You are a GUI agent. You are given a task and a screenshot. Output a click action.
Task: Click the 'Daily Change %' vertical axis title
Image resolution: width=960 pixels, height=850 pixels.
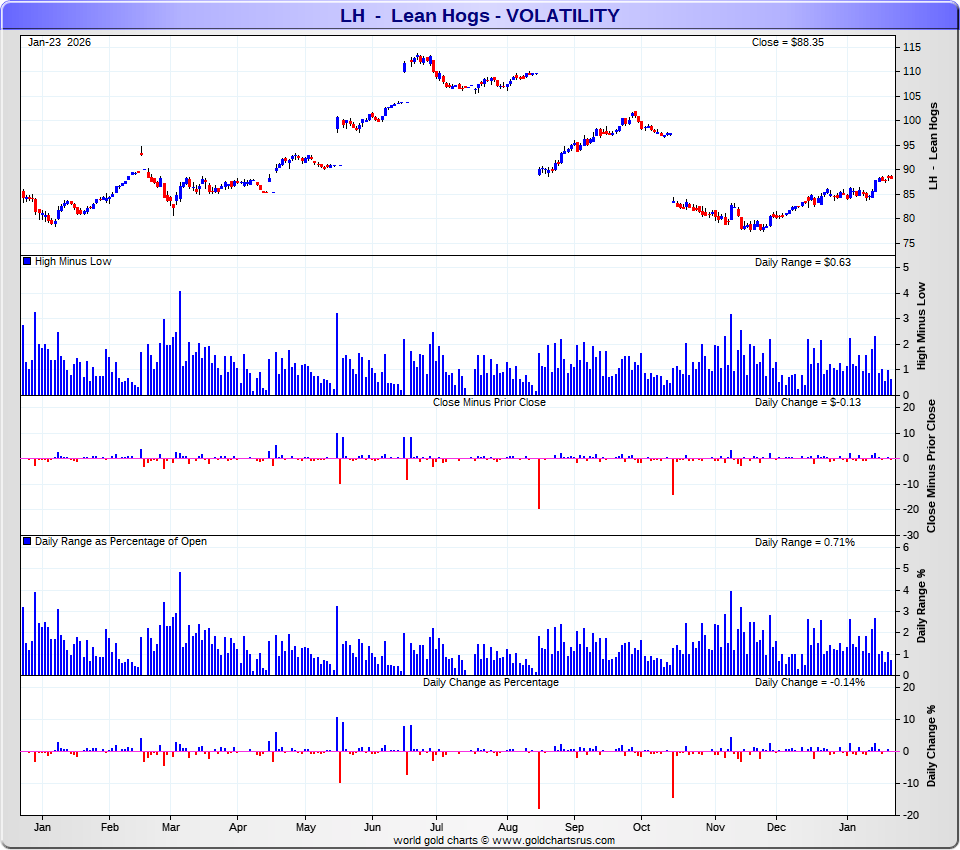pyautogui.click(x=931, y=746)
